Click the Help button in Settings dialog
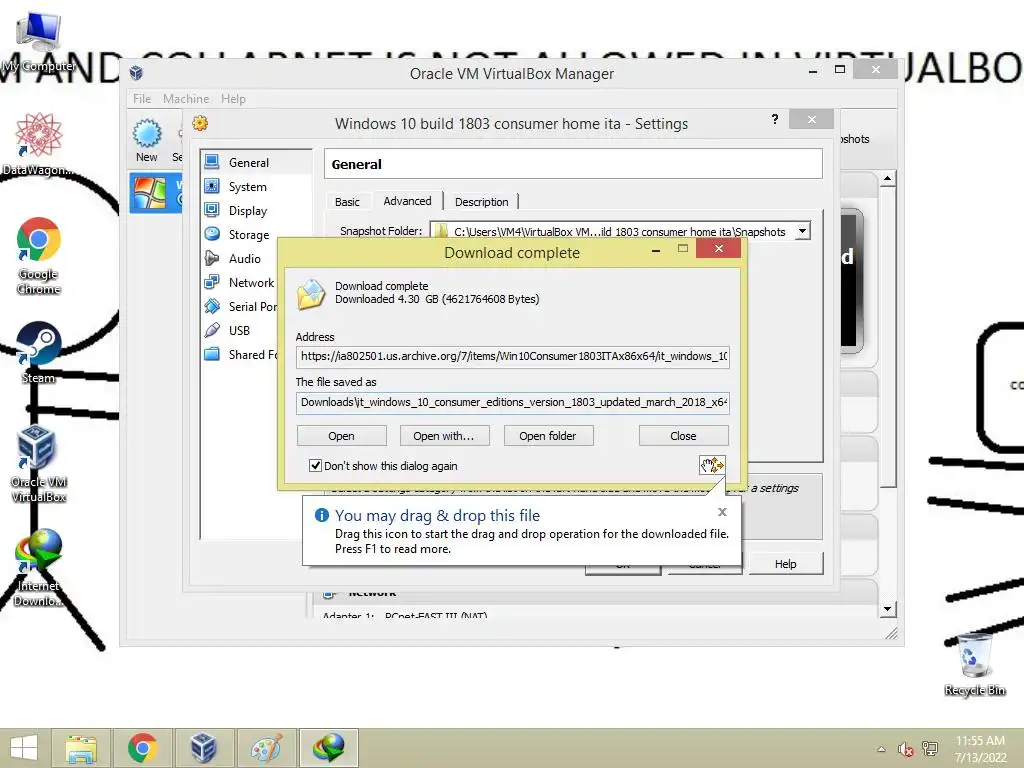This screenshot has width=1024, height=768. 786,564
